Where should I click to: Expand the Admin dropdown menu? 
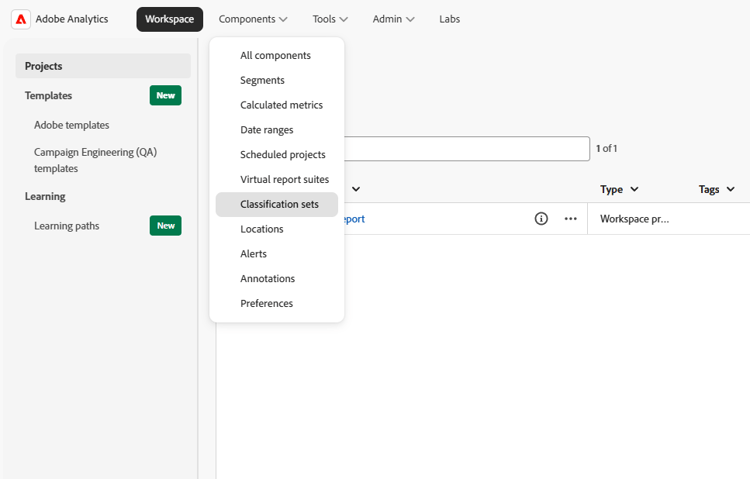(393, 19)
